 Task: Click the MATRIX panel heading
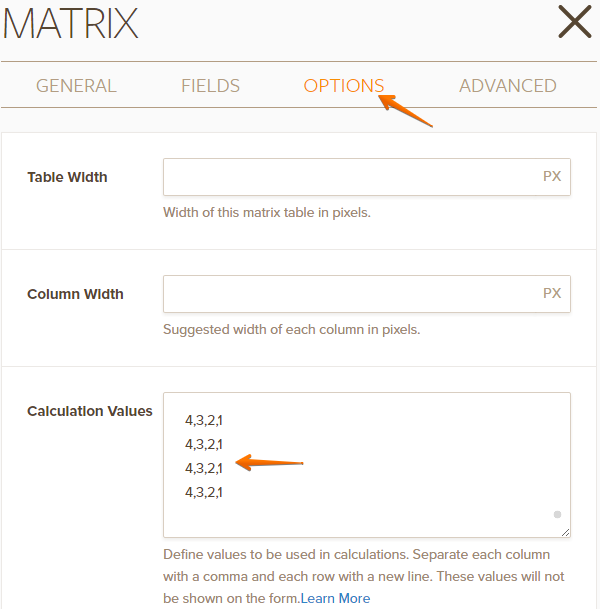70,24
